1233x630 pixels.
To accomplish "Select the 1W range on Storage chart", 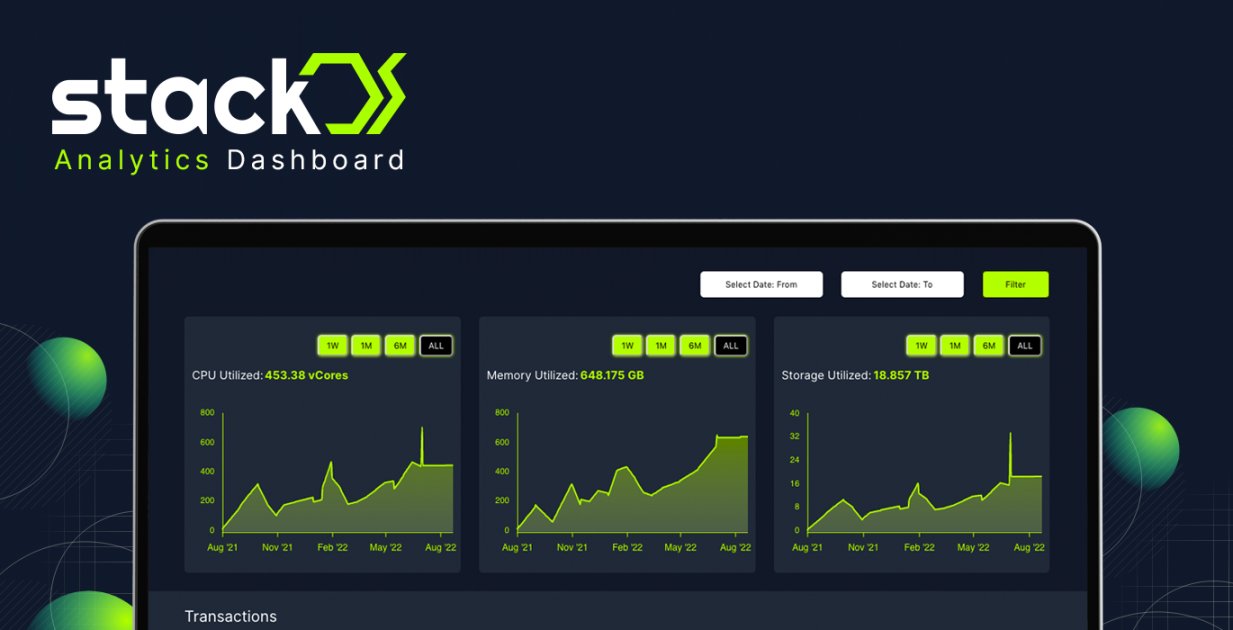I will [920, 345].
